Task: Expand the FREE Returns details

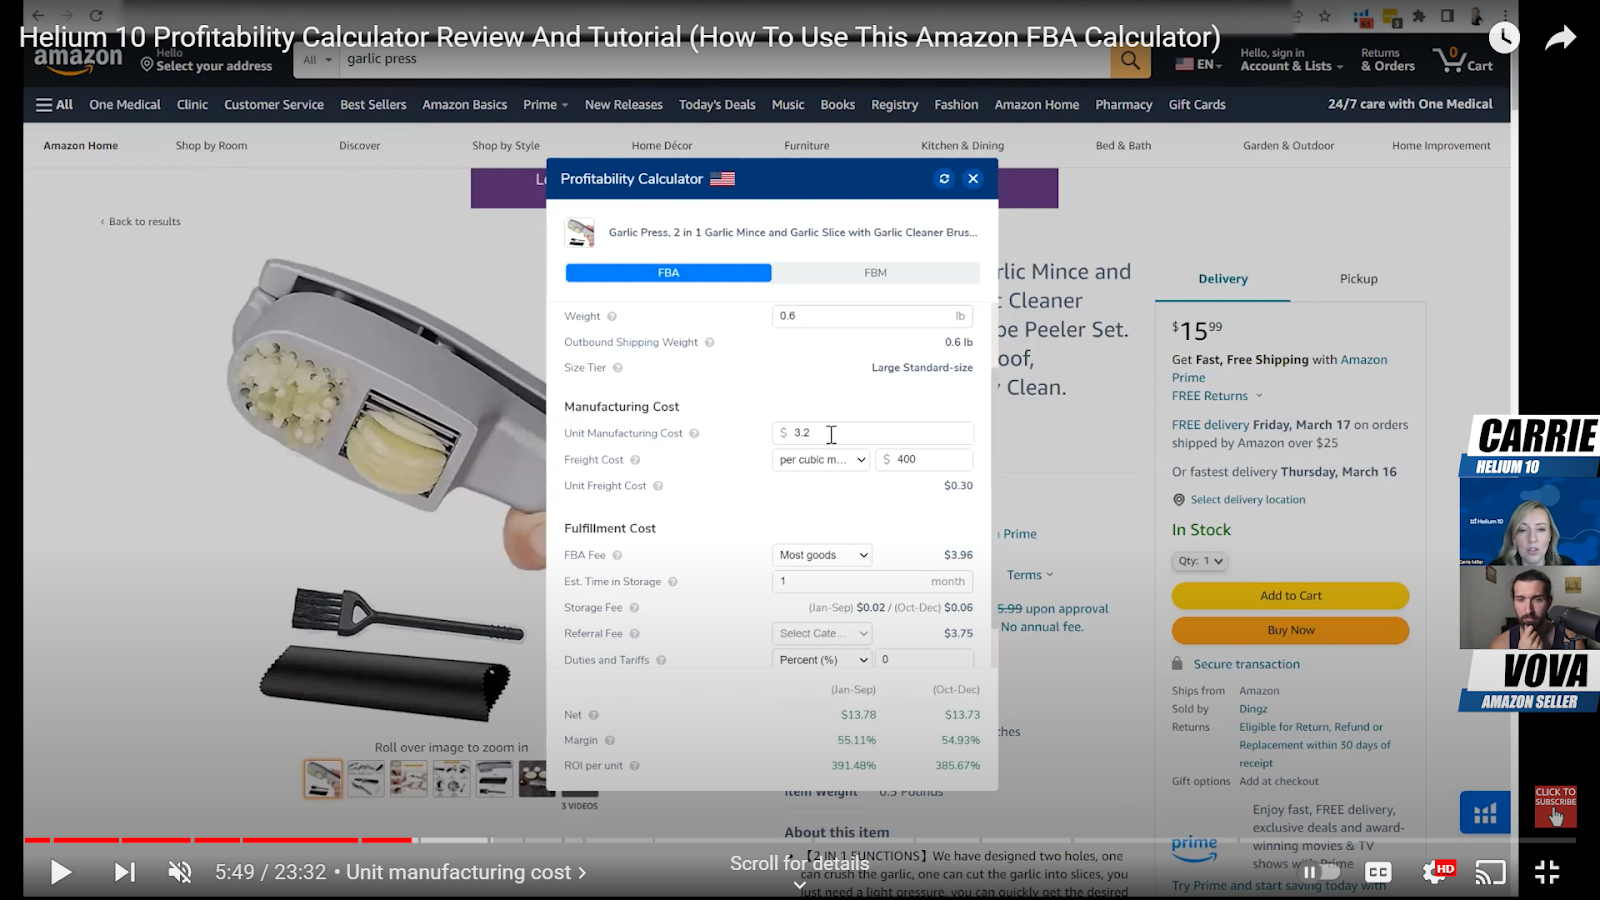Action: pos(1217,396)
